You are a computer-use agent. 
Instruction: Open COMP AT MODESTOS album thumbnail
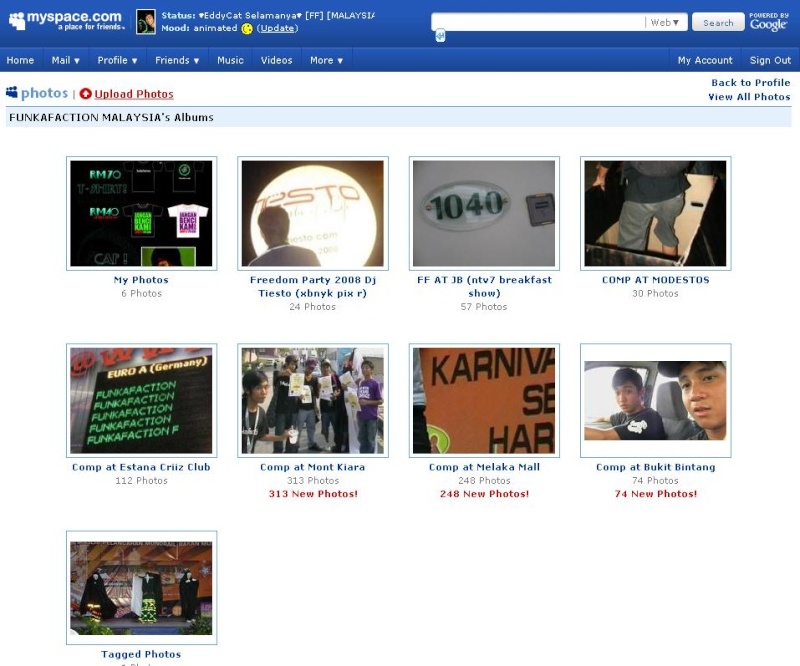(x=656, y=213)
